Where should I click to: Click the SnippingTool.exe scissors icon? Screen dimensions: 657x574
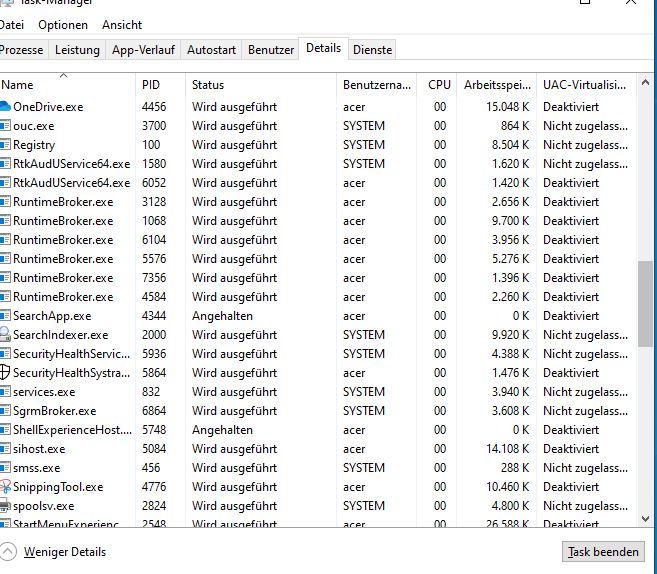click(x=5, y=486)
